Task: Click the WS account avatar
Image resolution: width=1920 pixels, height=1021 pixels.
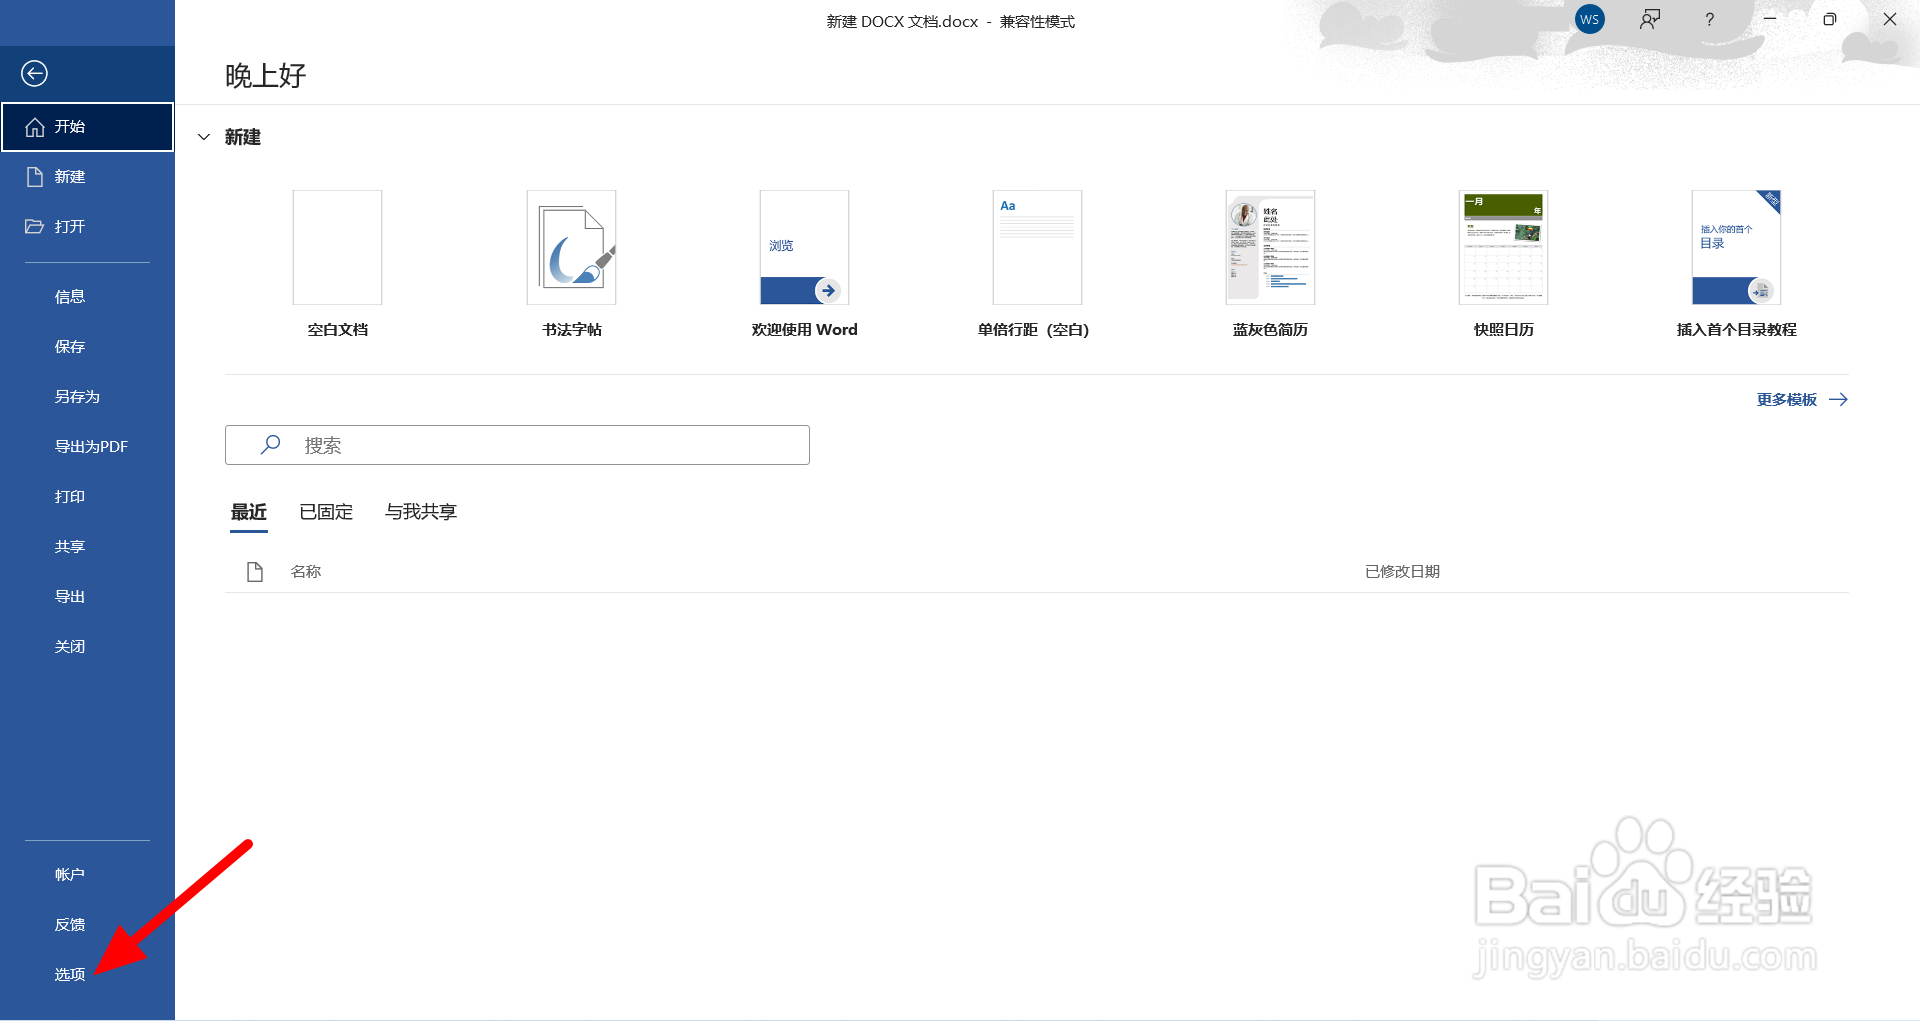Action: (1590, 20)
